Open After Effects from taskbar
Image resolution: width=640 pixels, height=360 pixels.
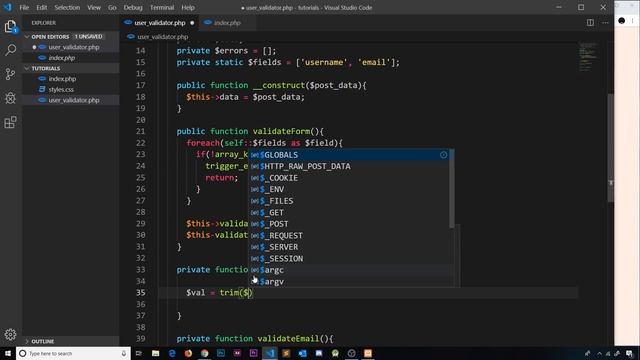pyautogui.click(x=237, y=353)
